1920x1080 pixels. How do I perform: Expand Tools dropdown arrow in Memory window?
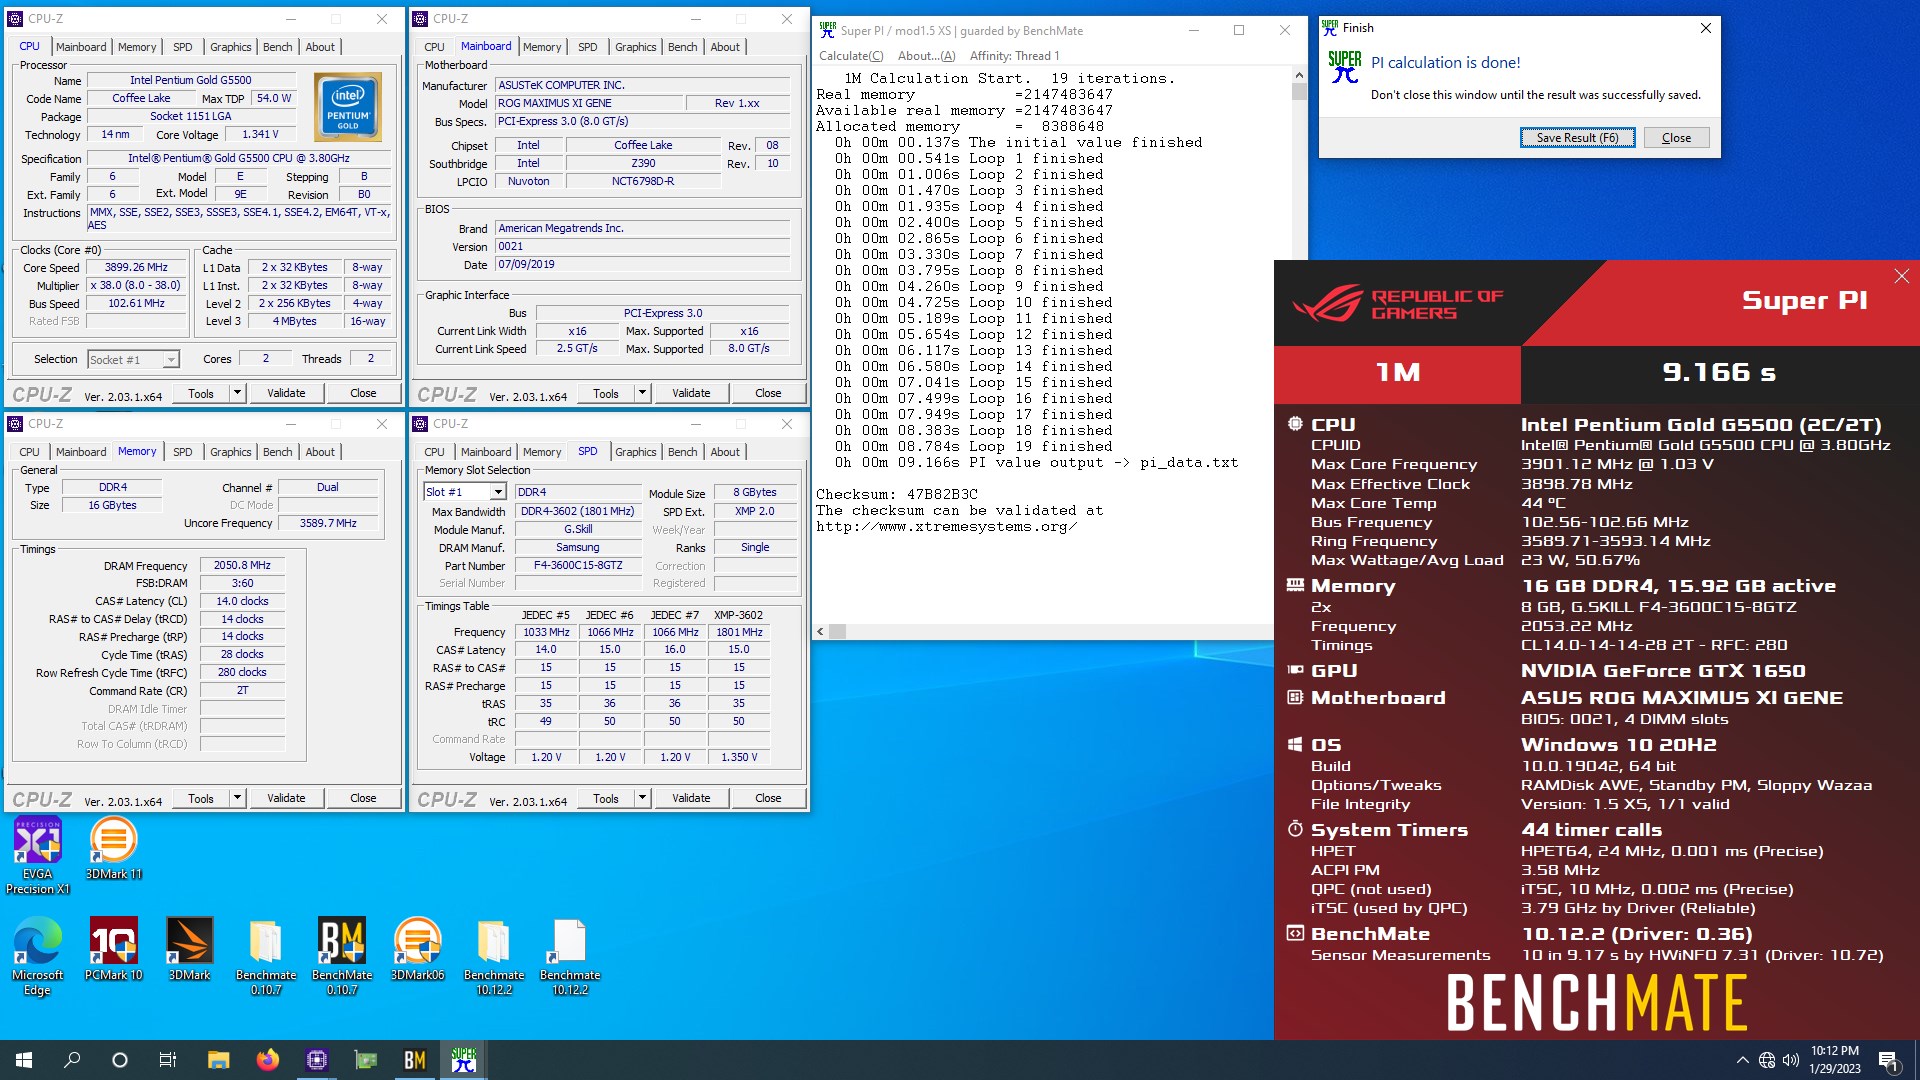[x=237, y=798]
